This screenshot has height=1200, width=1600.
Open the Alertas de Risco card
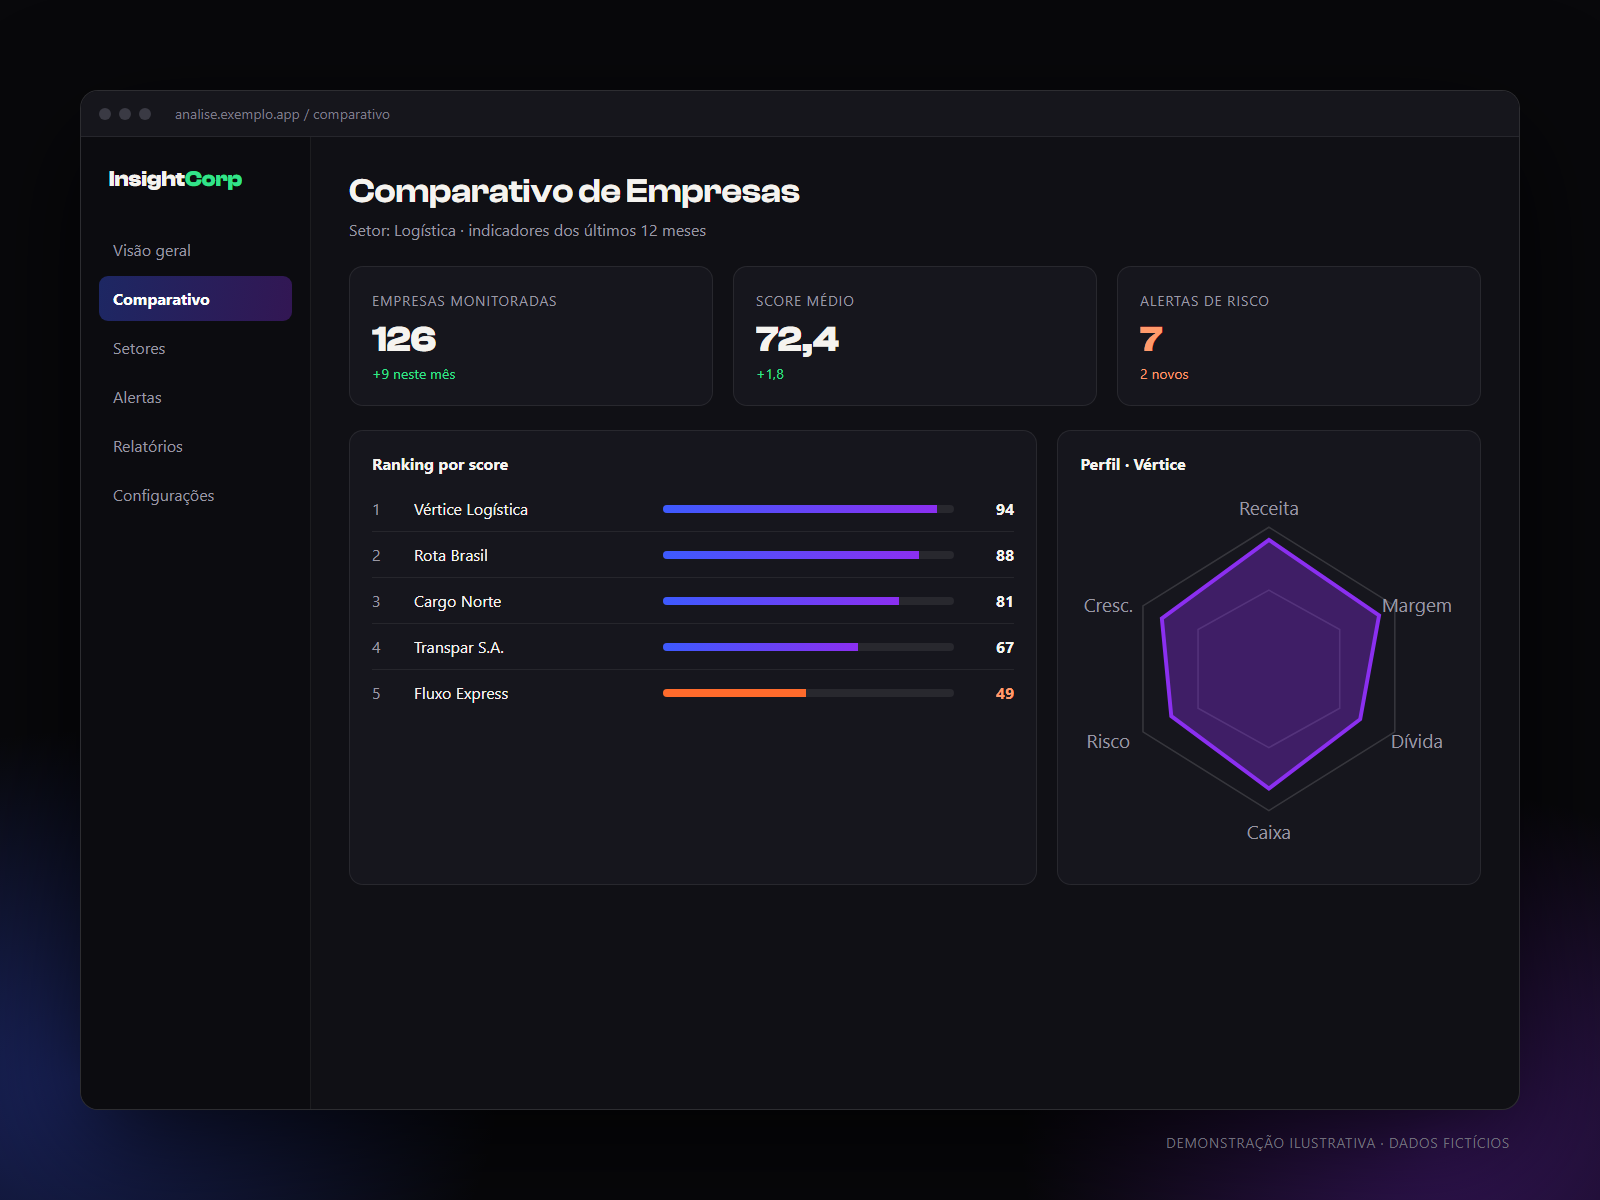(1298, 336)
